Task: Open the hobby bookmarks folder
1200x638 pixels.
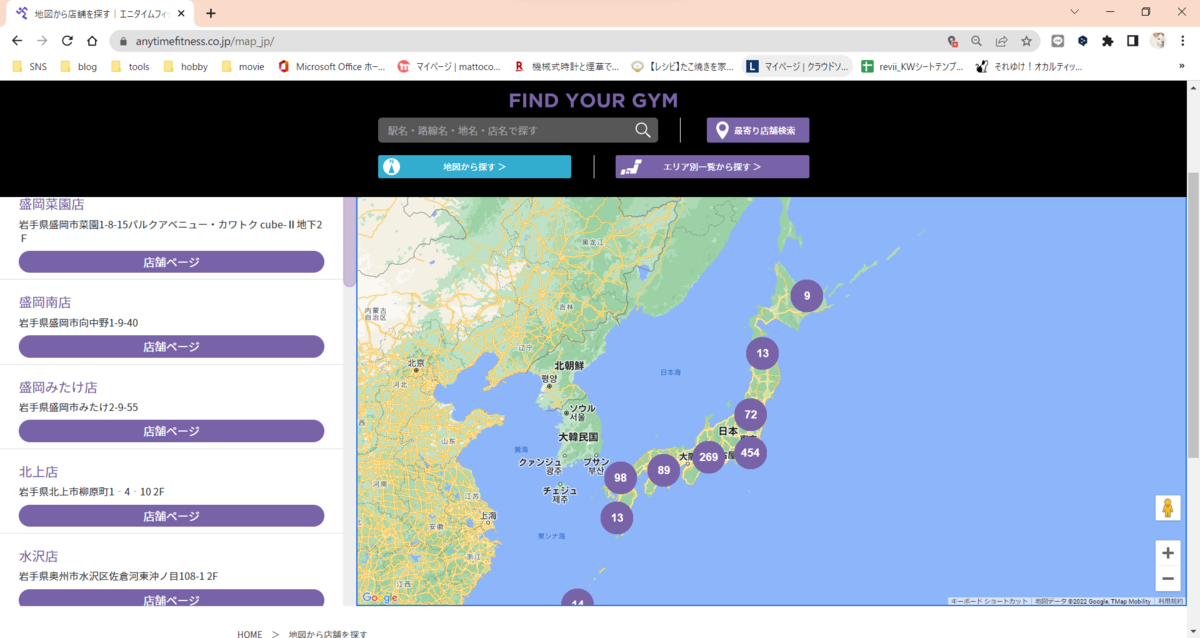Action: pos(185,67)
